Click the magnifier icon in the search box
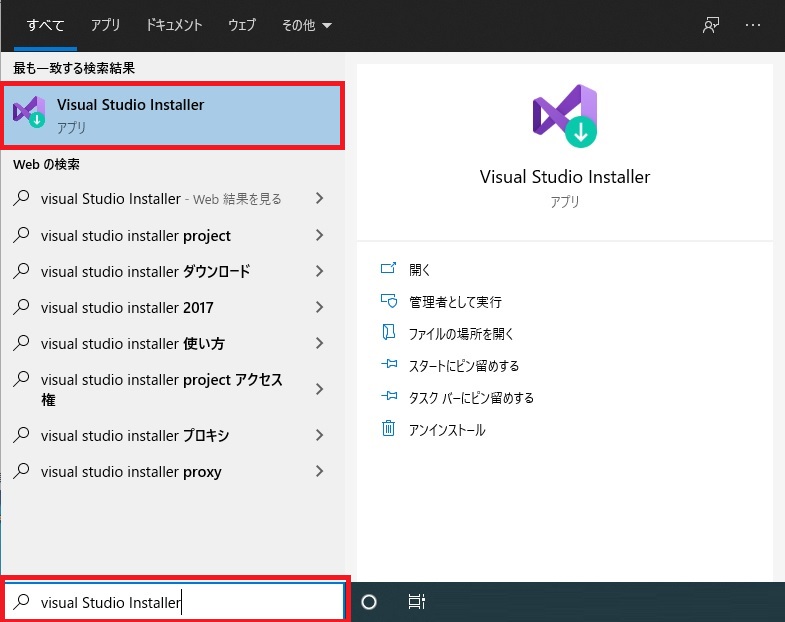This screenshot has width=785, height=622. [x=21, y=601]
